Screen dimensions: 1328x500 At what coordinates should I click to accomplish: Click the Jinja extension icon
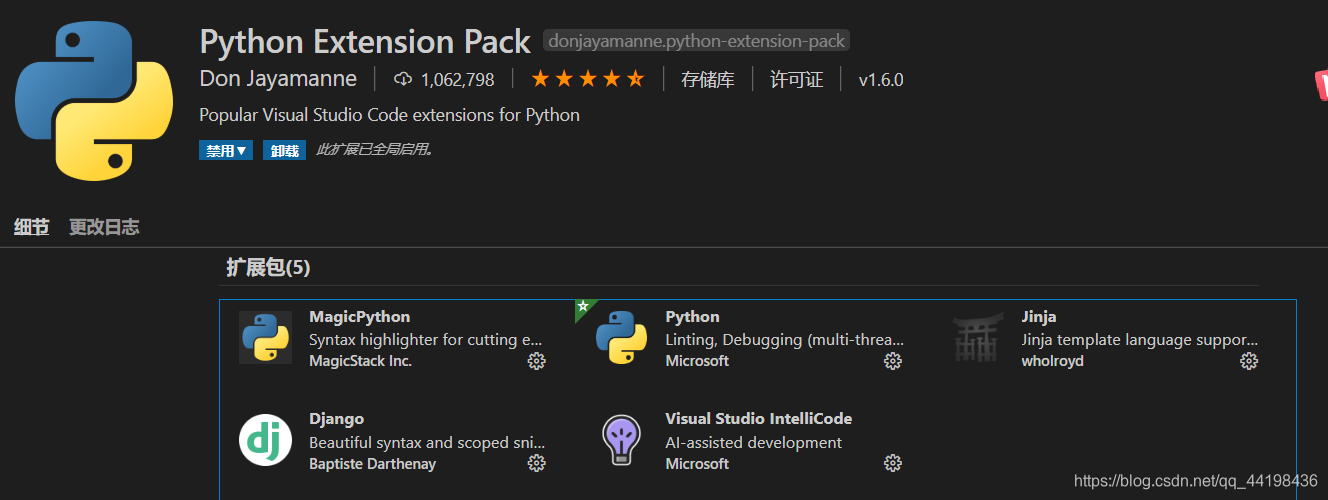977,337
